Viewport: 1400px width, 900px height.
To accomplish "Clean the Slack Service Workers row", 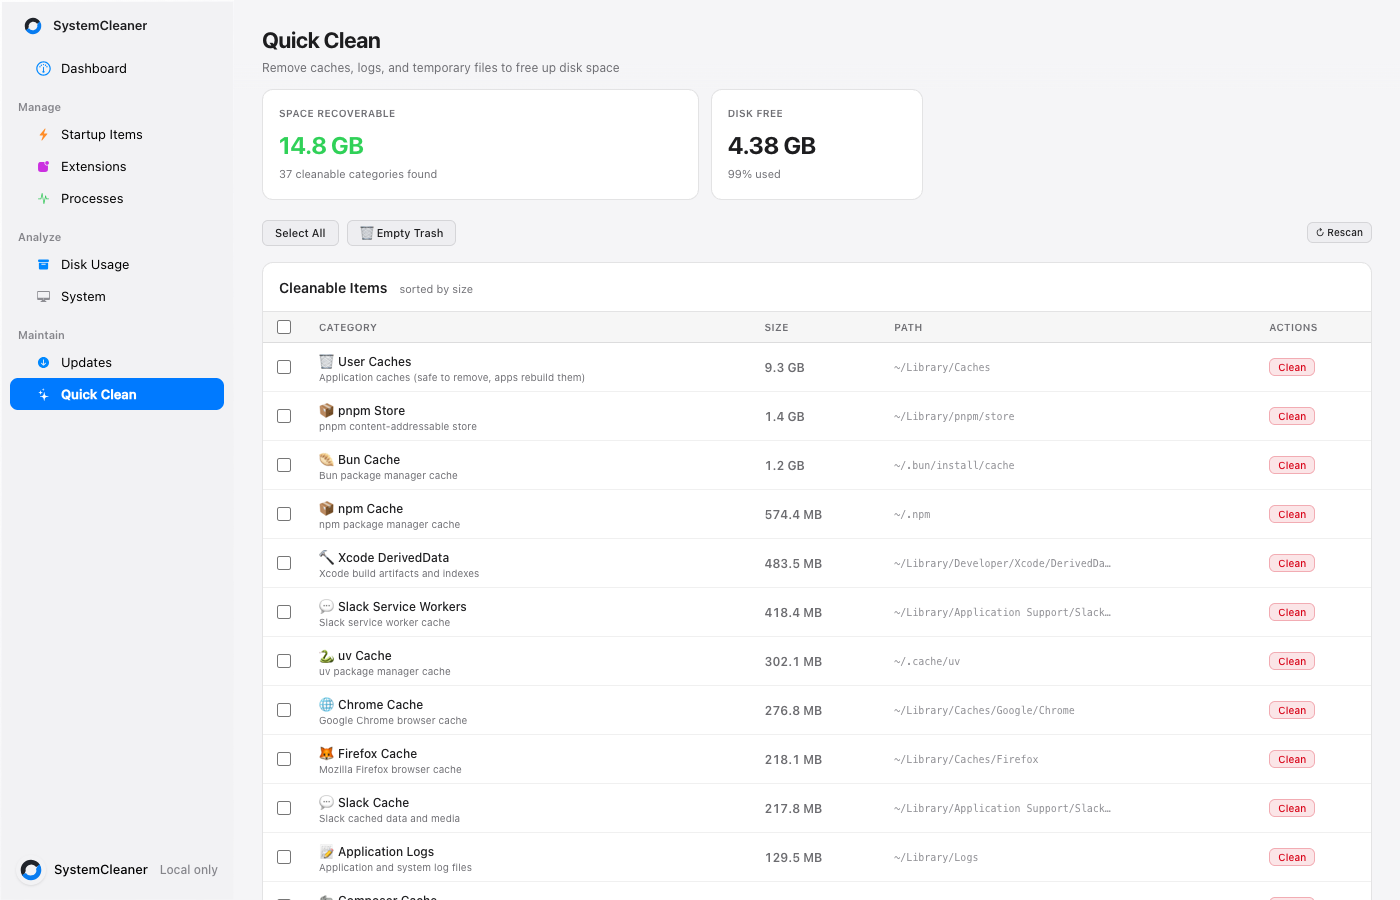I will coord(1292,612).
